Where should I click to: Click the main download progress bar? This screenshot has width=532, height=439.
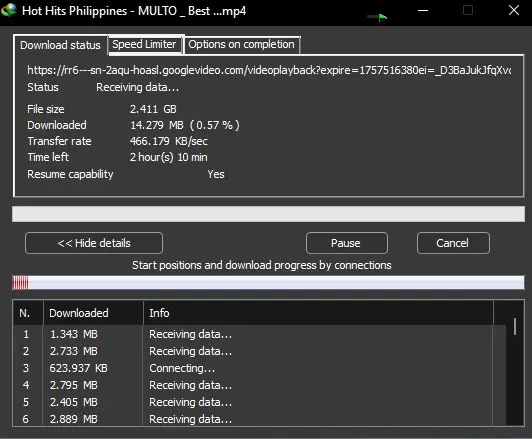[x=268, y=214]
